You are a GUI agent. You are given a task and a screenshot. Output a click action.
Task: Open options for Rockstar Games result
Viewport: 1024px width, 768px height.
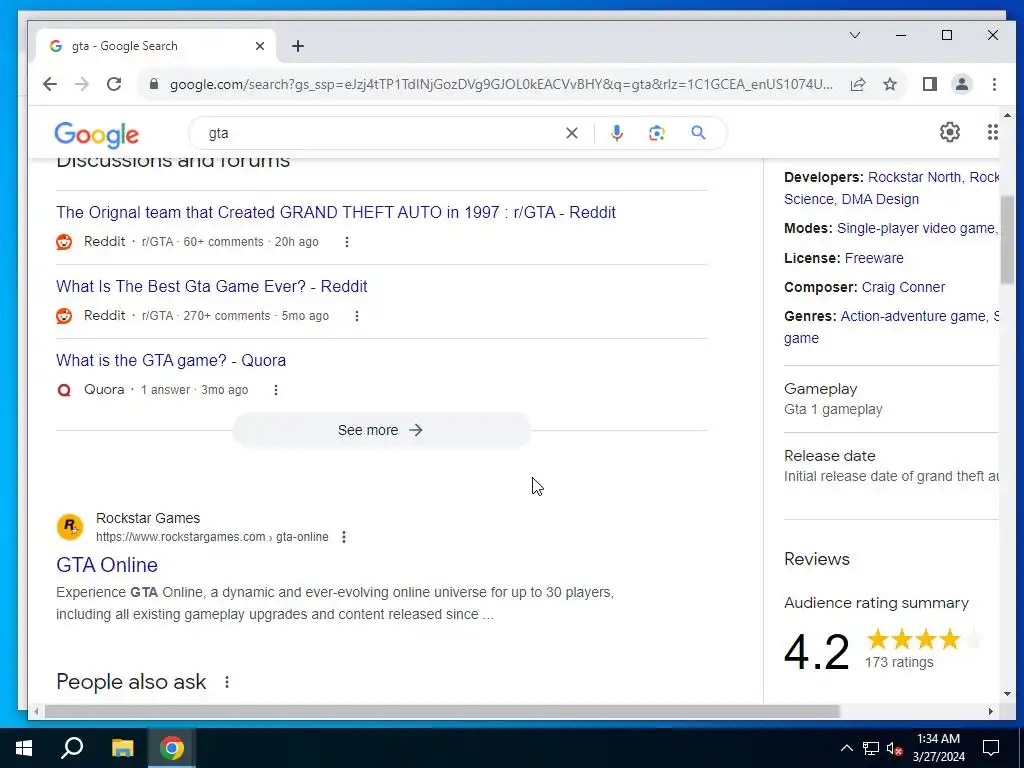pyautogui.click(x=344, y=537)
